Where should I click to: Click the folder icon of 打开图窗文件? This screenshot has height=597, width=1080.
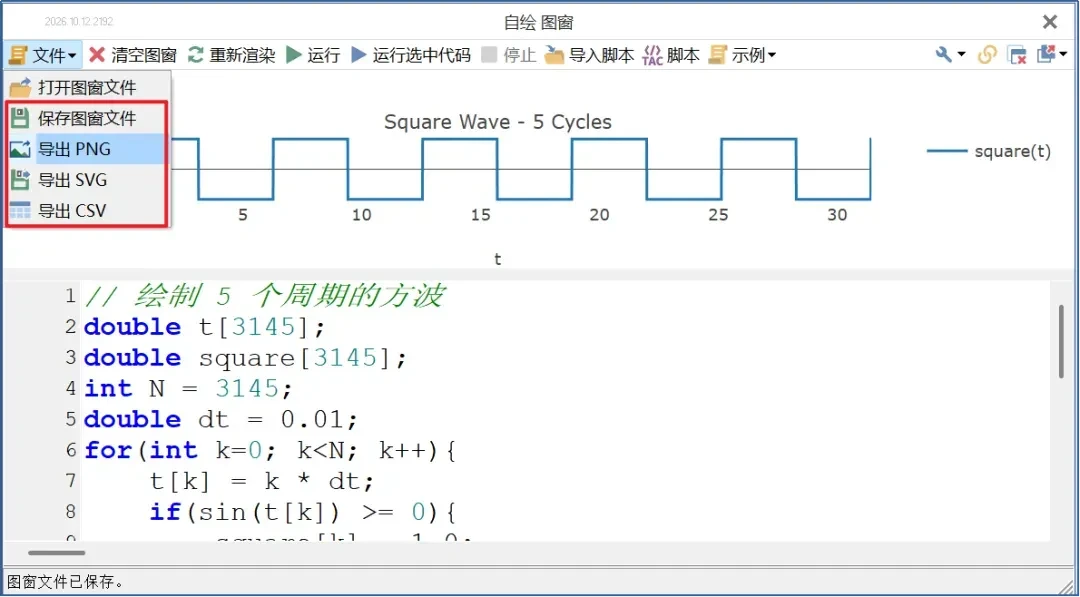pos(21,87)
